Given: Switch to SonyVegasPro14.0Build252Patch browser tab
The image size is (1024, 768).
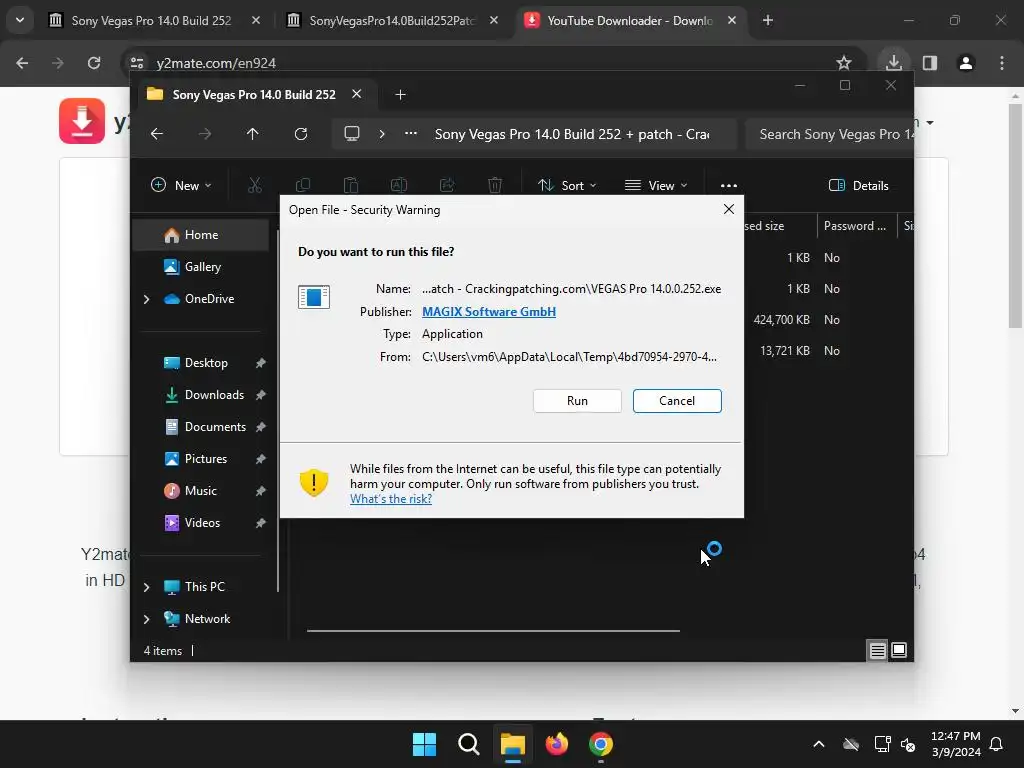Looking at the screenshot, I should click(x=392, y=21).
